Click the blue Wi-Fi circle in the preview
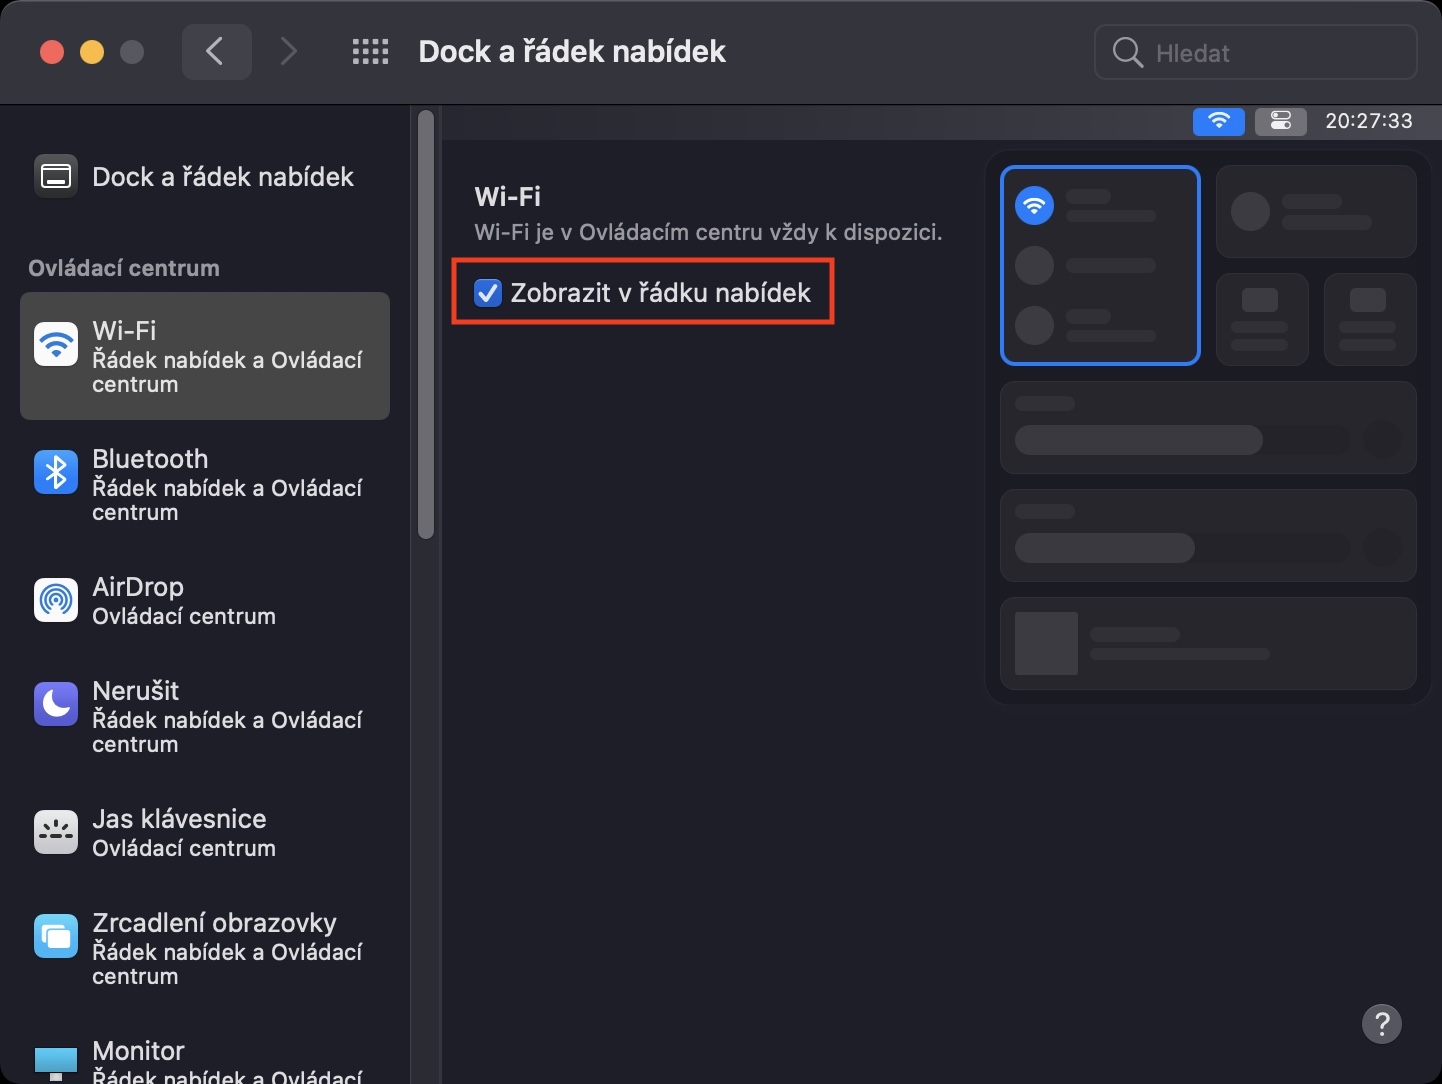The width and height of the screenshot is (1442, 1084). 1035,206
